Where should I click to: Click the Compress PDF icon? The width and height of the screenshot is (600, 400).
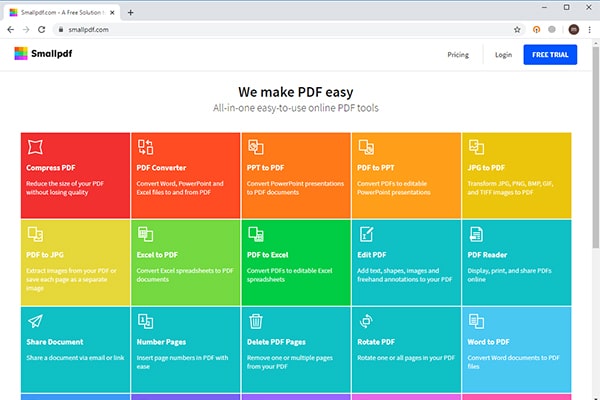pos(35,147)
